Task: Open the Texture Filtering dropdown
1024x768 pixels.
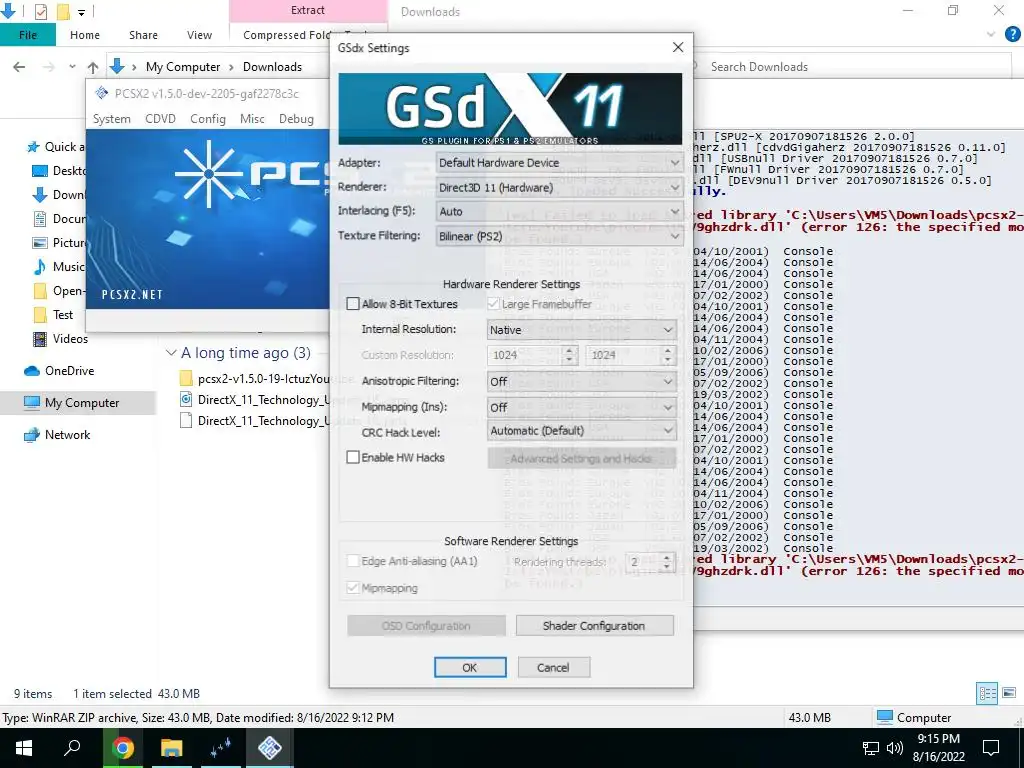Action: (559, 236)
